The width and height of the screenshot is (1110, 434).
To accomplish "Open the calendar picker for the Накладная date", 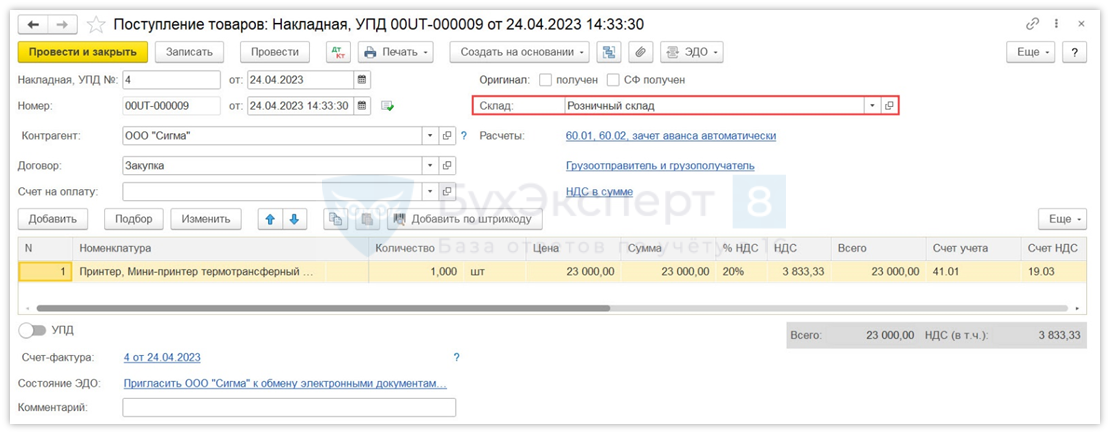I will click(362, 80).
